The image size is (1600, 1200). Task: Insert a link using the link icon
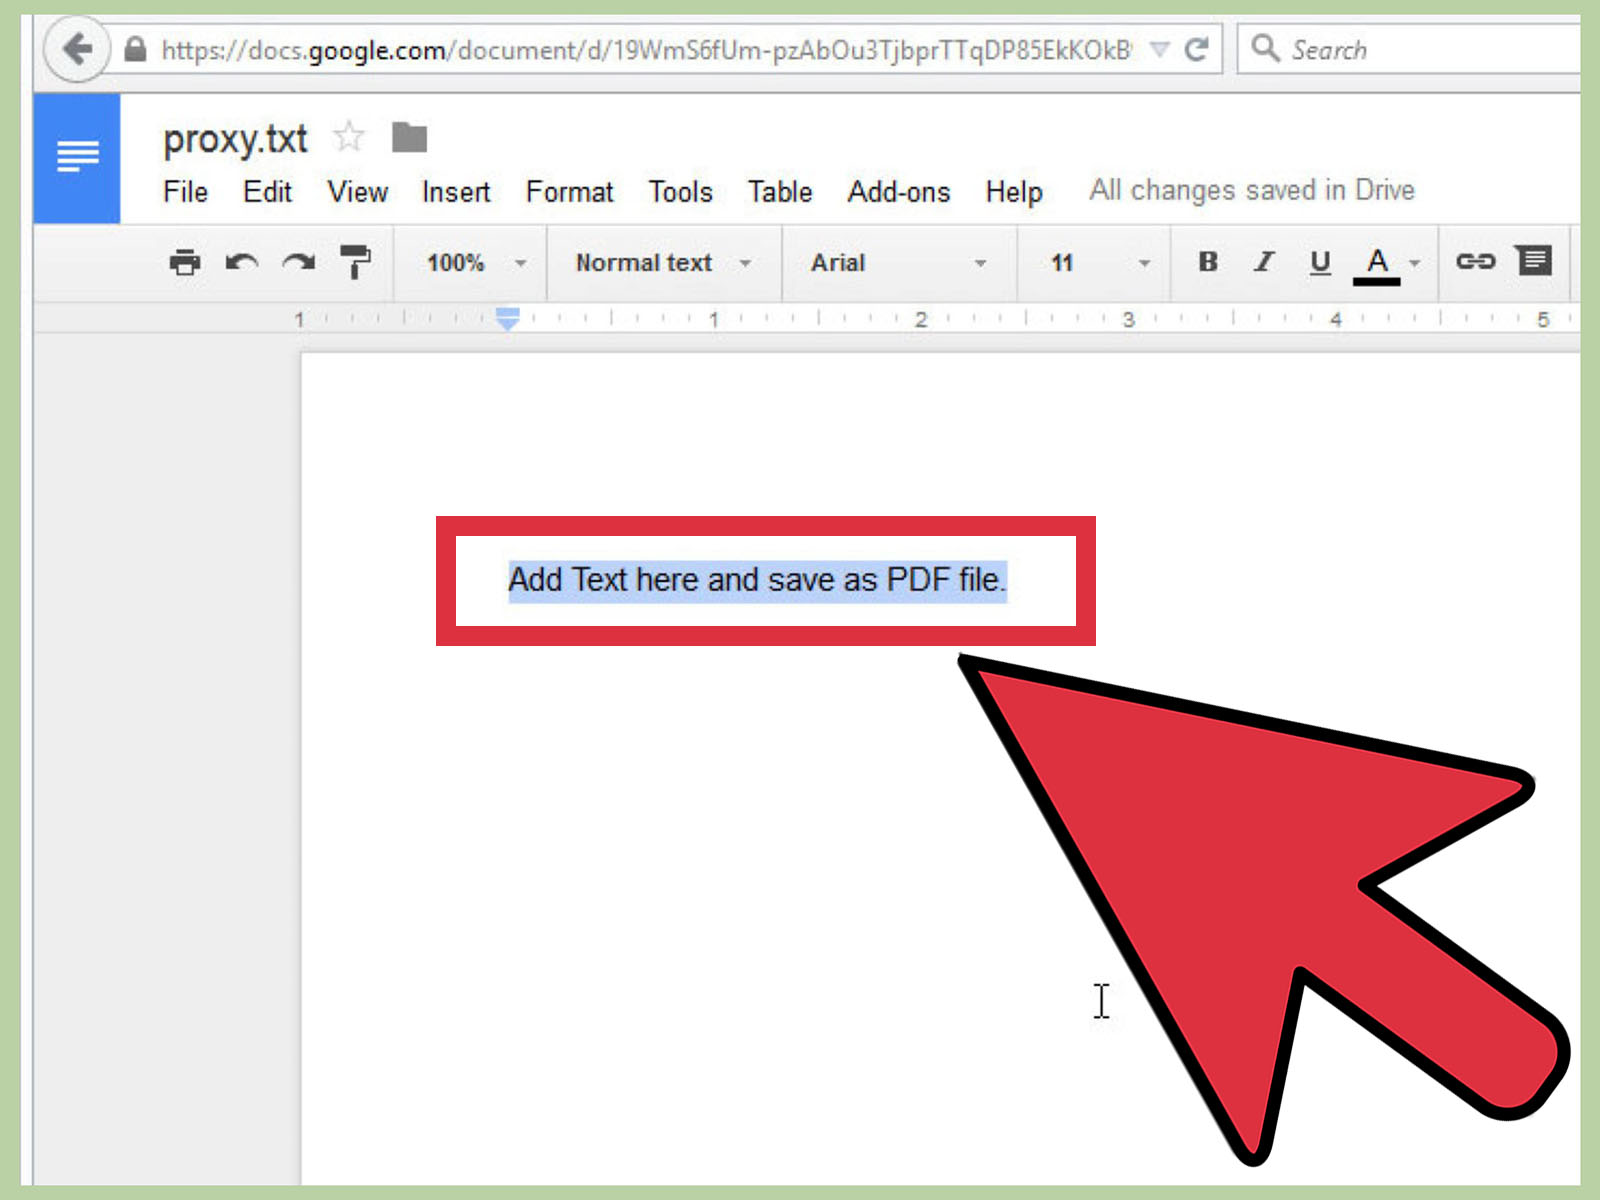click(x=1475, y=262)
